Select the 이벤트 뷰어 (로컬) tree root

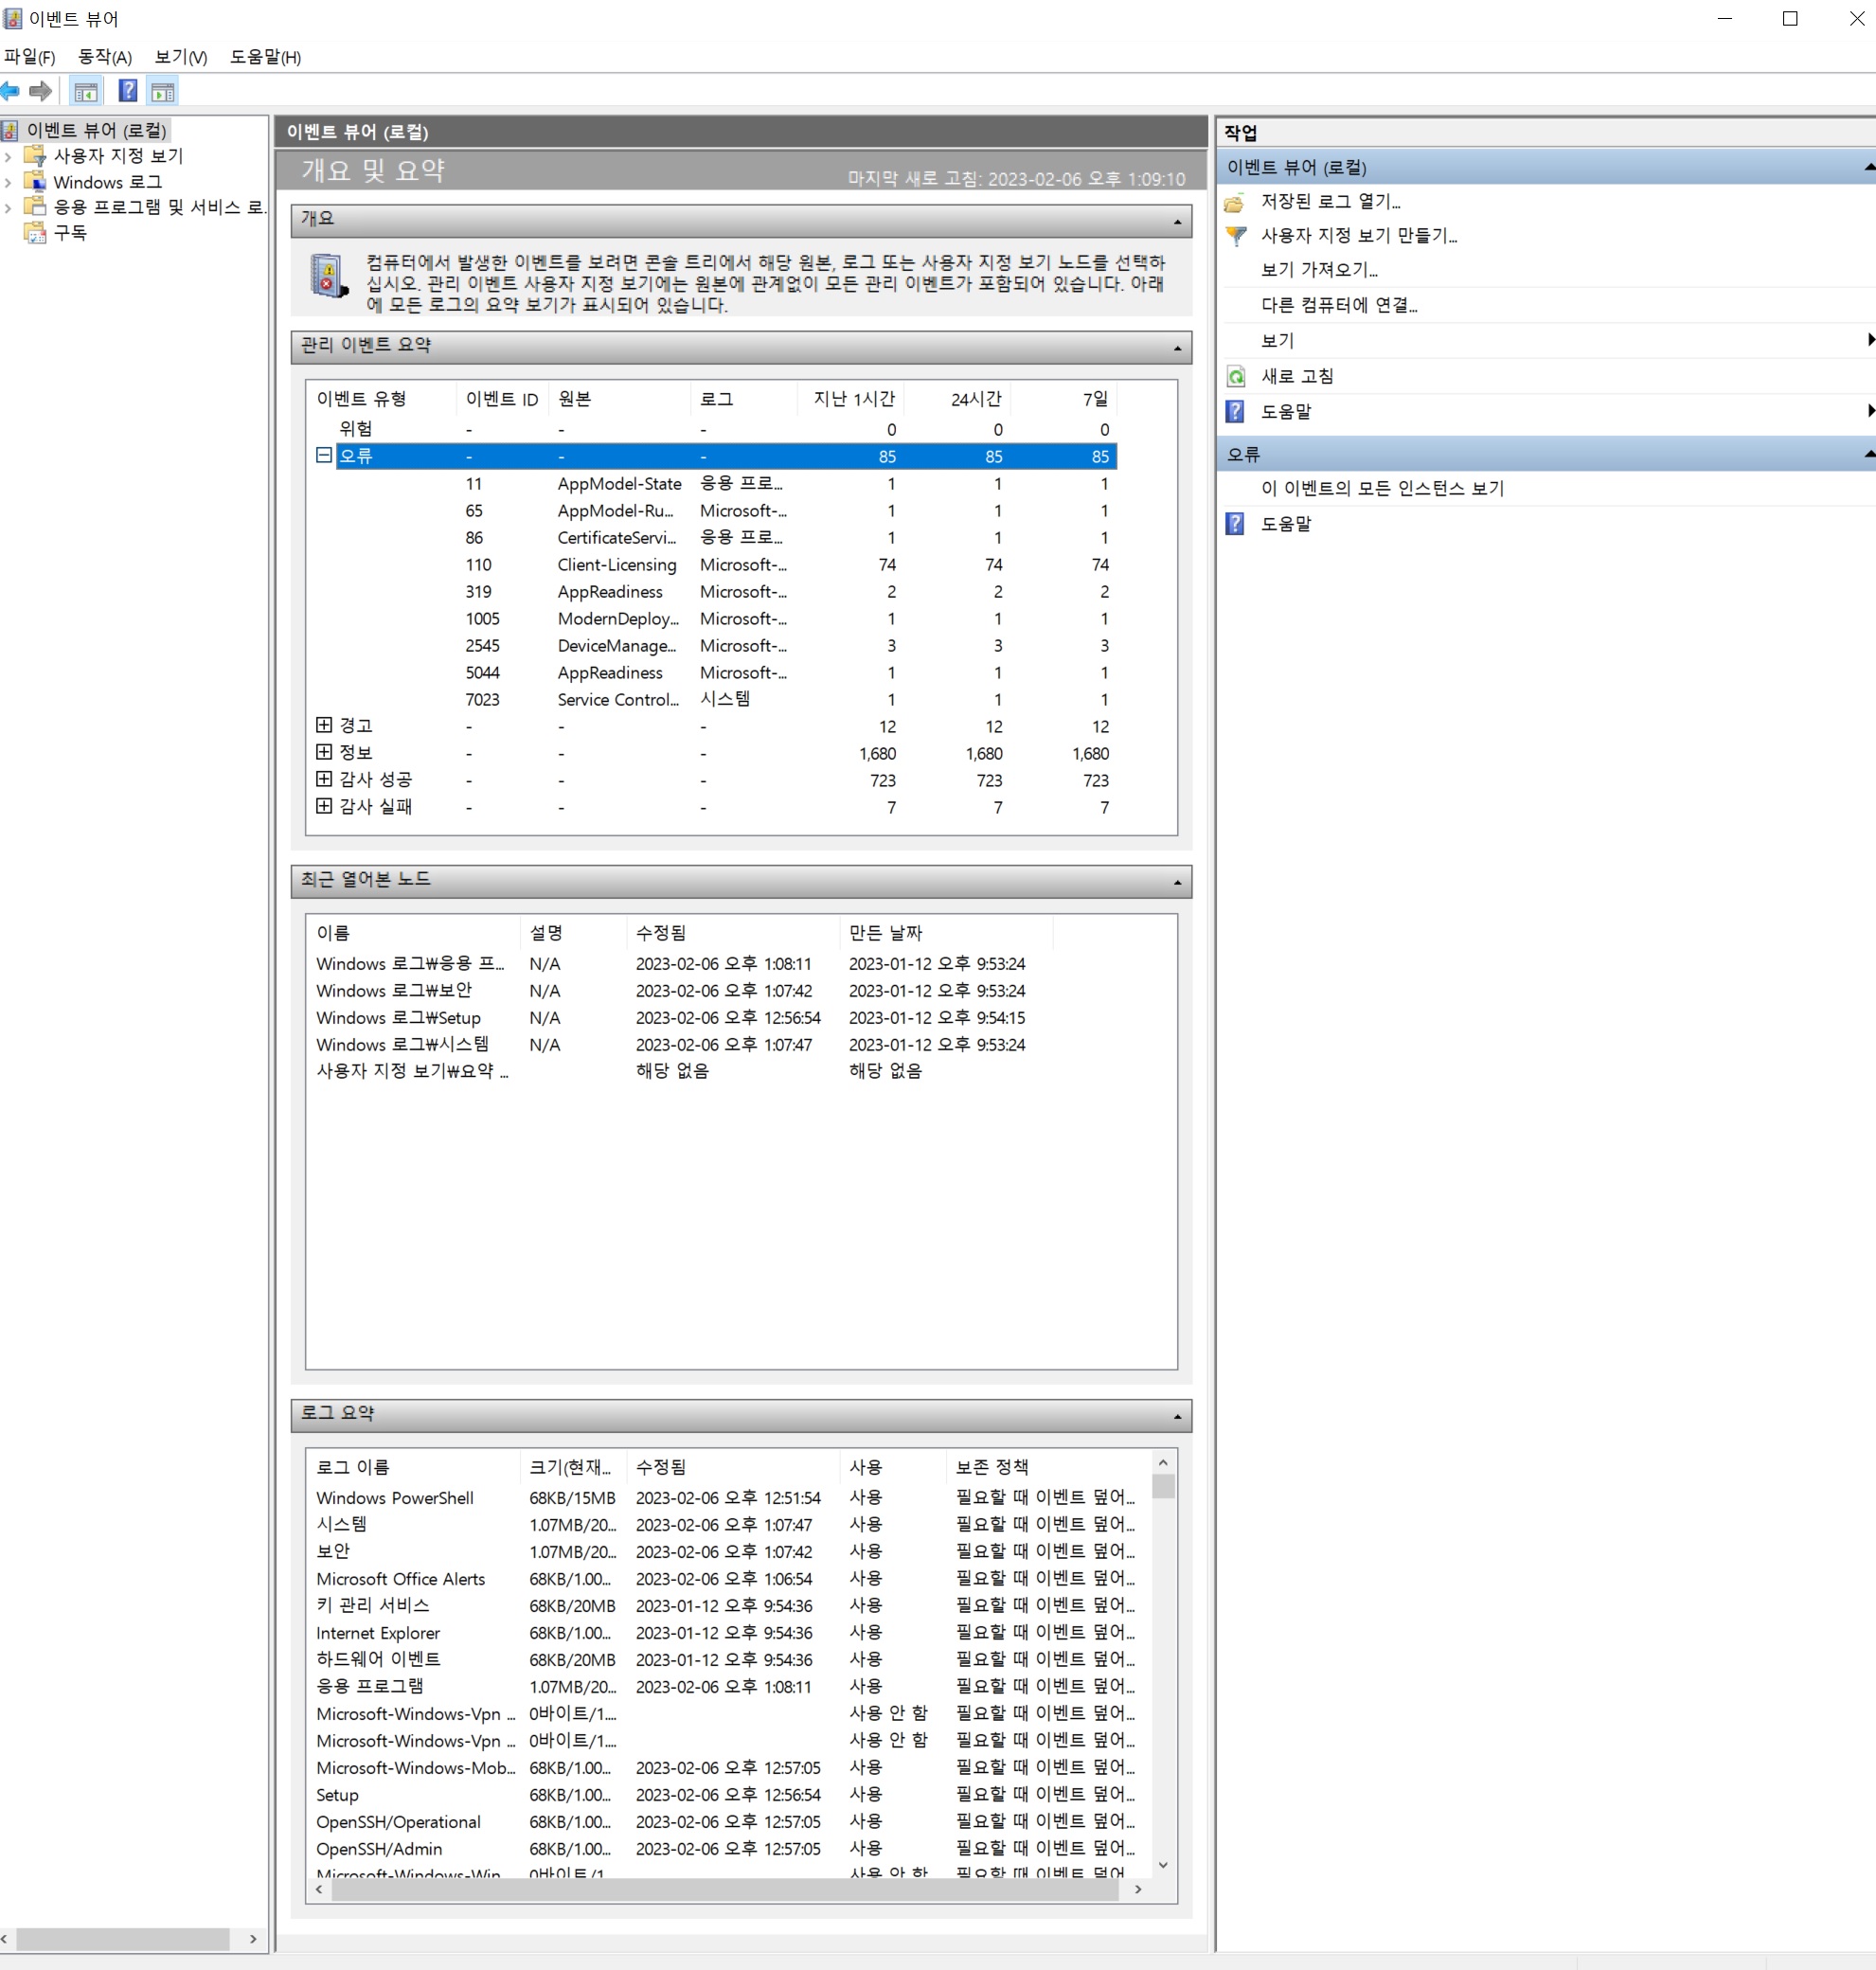click(x=96, y=131)
